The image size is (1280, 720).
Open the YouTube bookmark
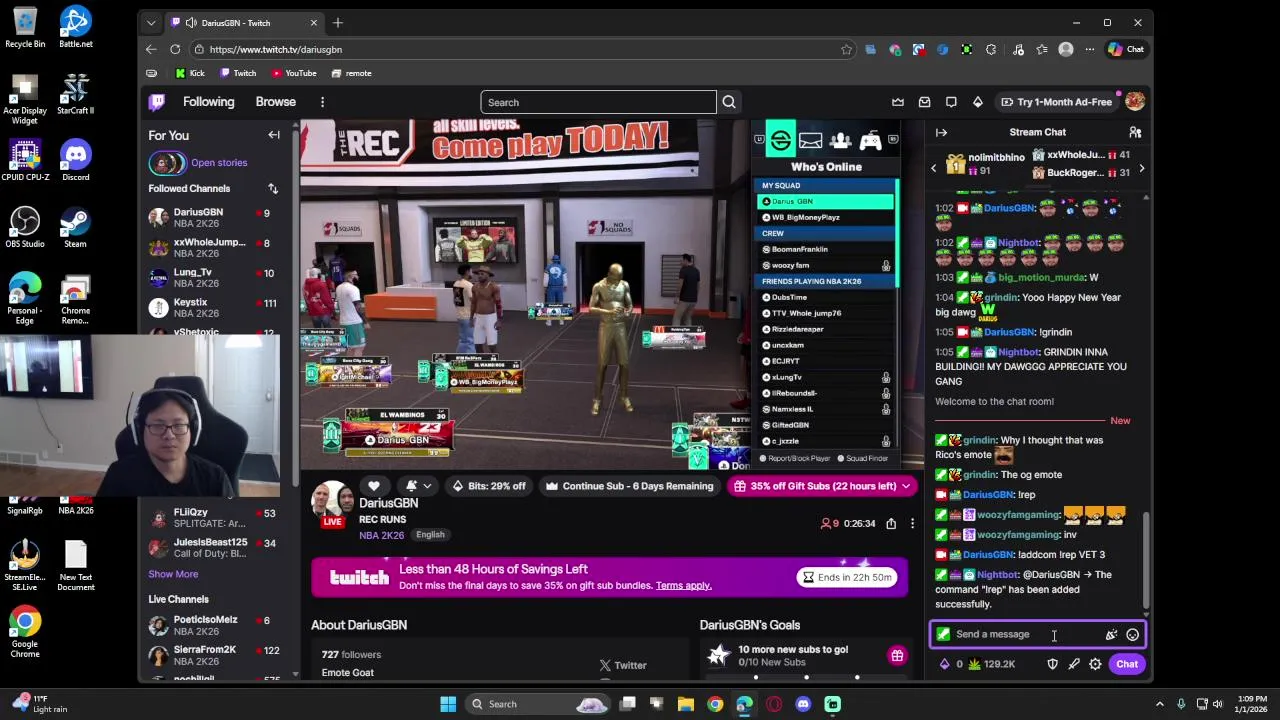(294, 73)
